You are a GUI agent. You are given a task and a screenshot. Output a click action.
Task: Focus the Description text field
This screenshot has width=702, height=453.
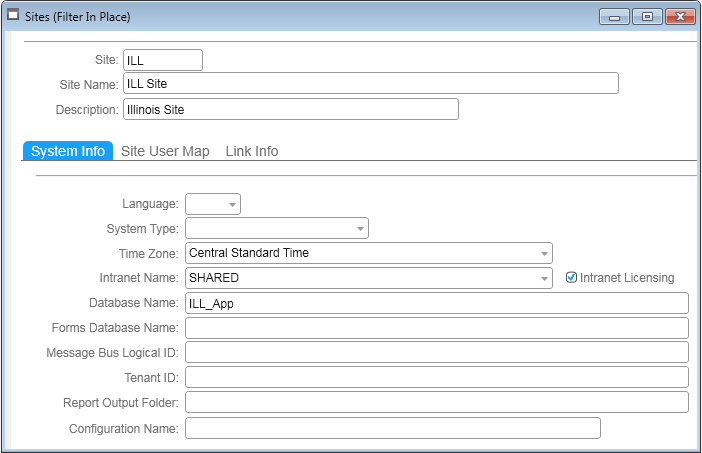pos(290,109)
